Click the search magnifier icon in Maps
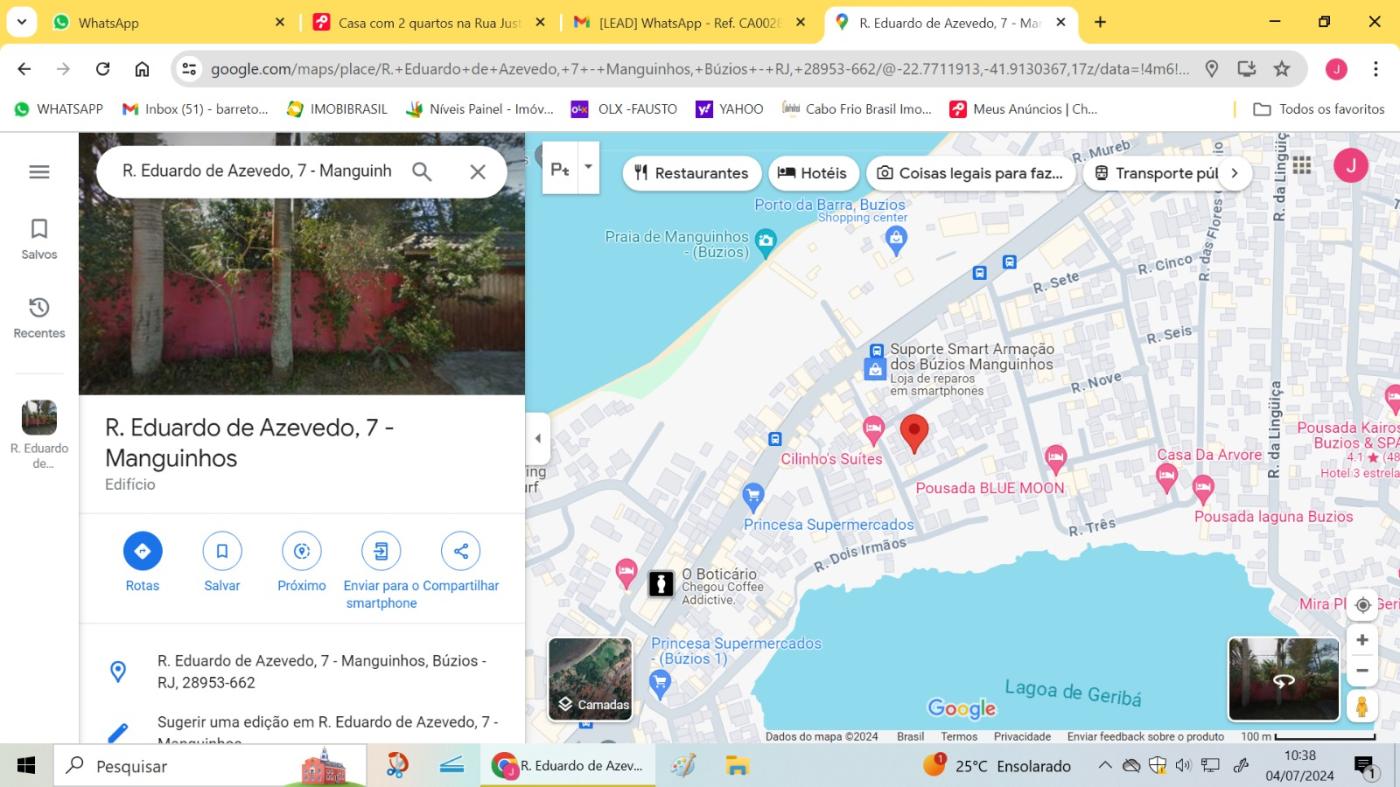 point(422,172)
